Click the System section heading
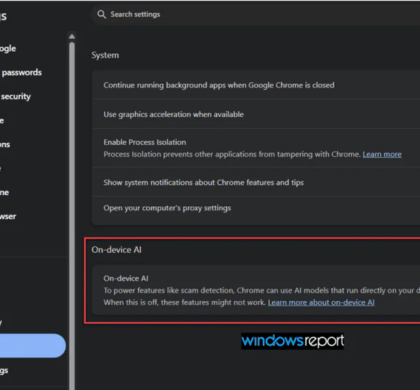 105,55
